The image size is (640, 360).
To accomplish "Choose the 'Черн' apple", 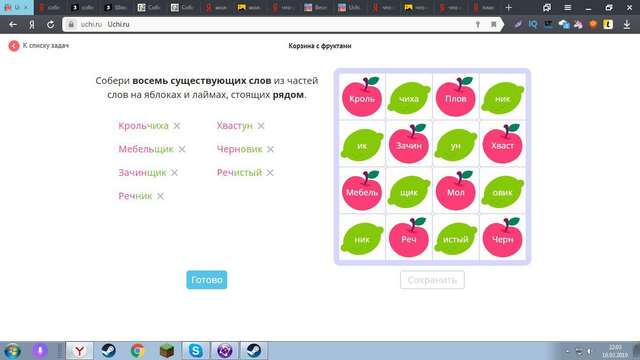I will click(x=502, y=238).
